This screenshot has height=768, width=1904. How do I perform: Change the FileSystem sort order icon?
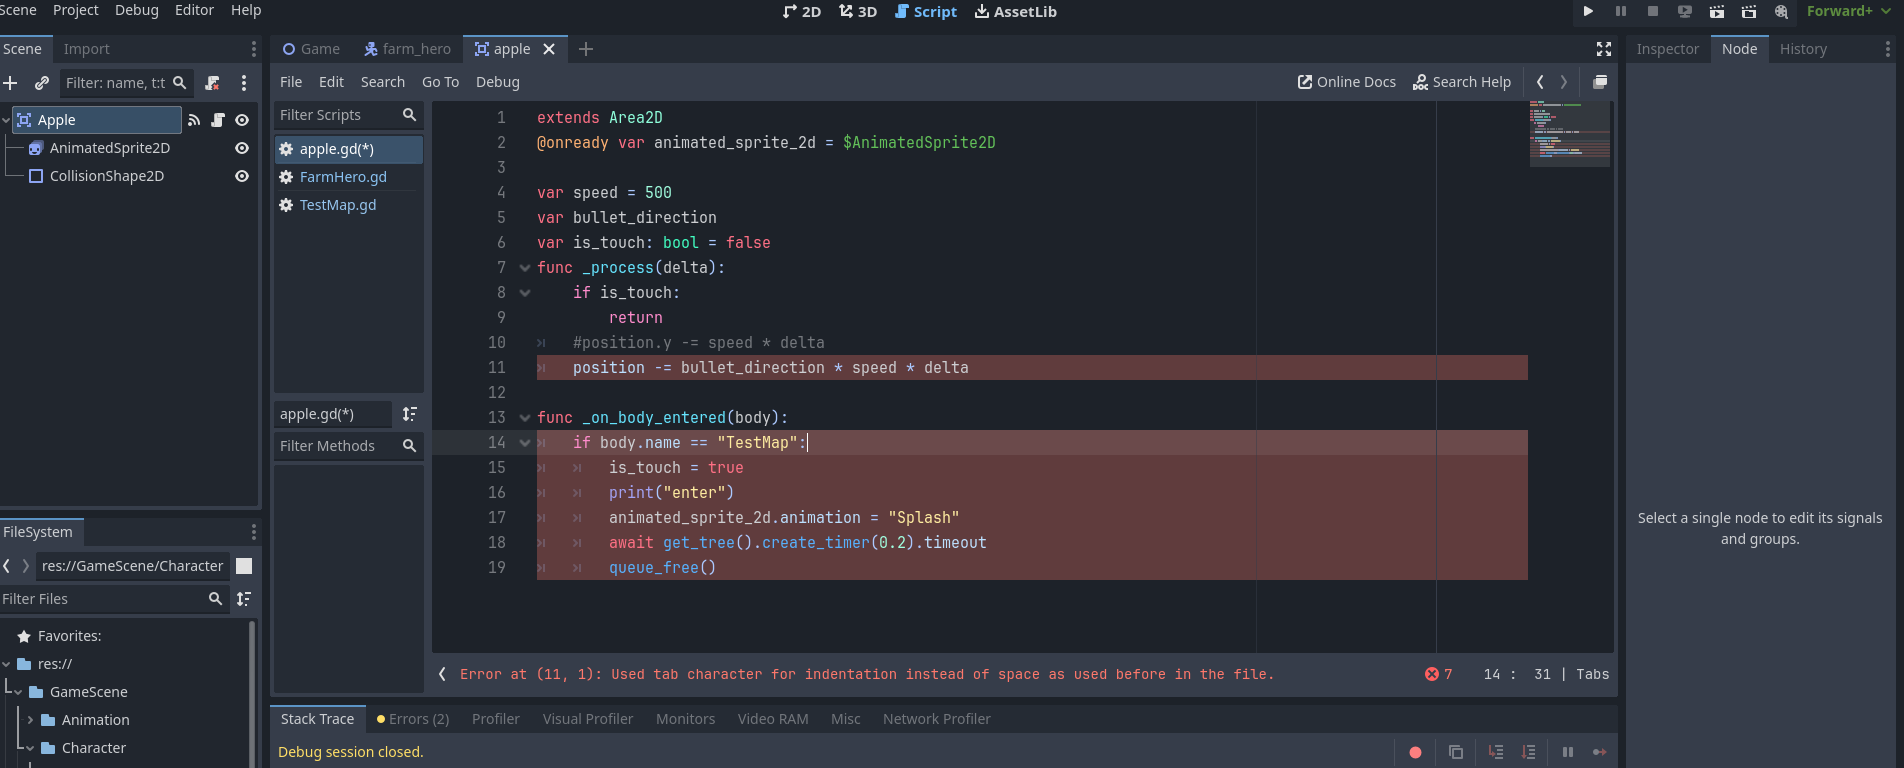[243, 599]
